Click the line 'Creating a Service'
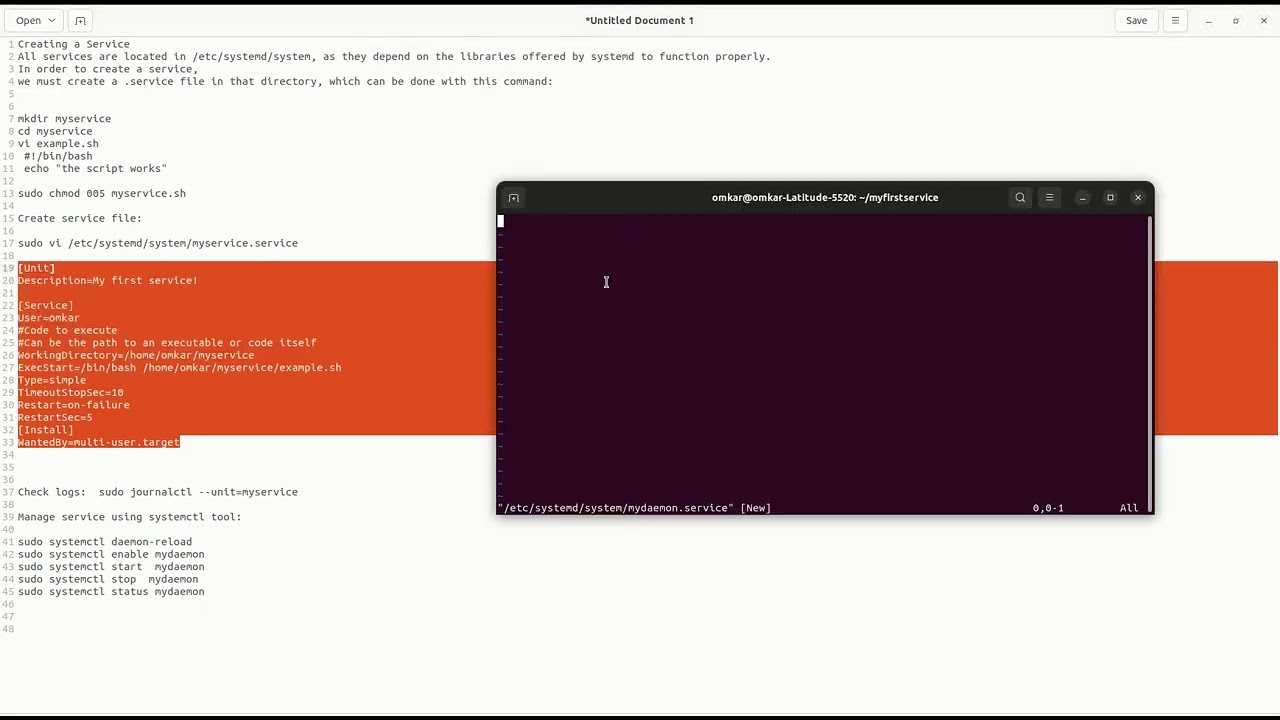1280x720 pixels. click(73, 44)
